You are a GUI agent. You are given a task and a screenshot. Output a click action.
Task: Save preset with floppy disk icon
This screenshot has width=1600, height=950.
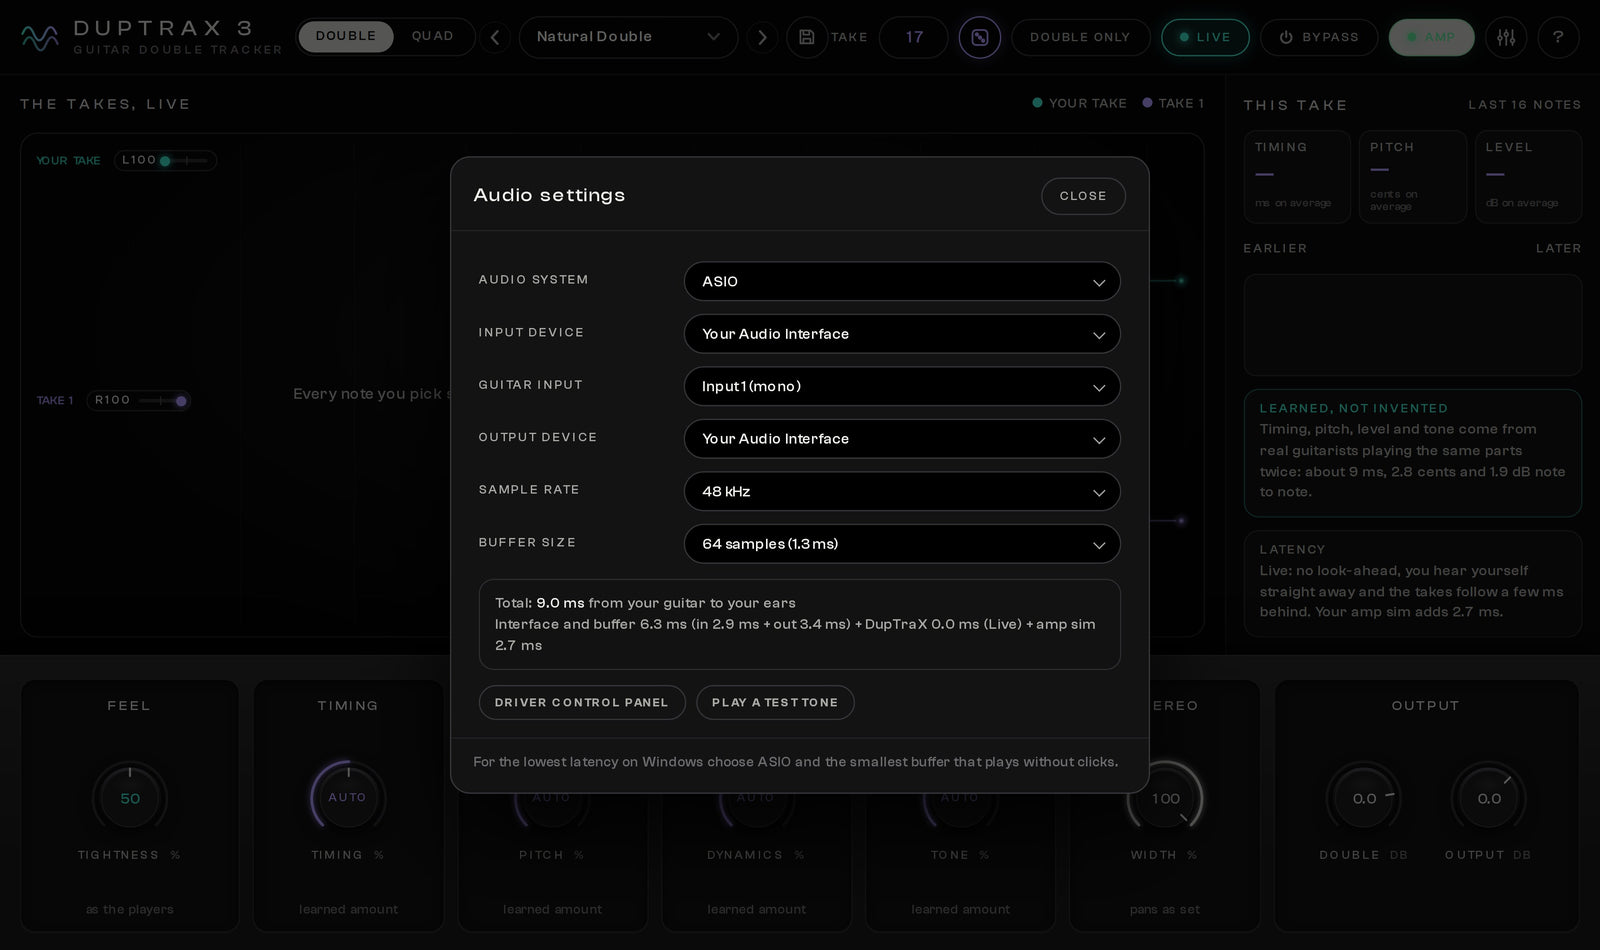point(806,37)
